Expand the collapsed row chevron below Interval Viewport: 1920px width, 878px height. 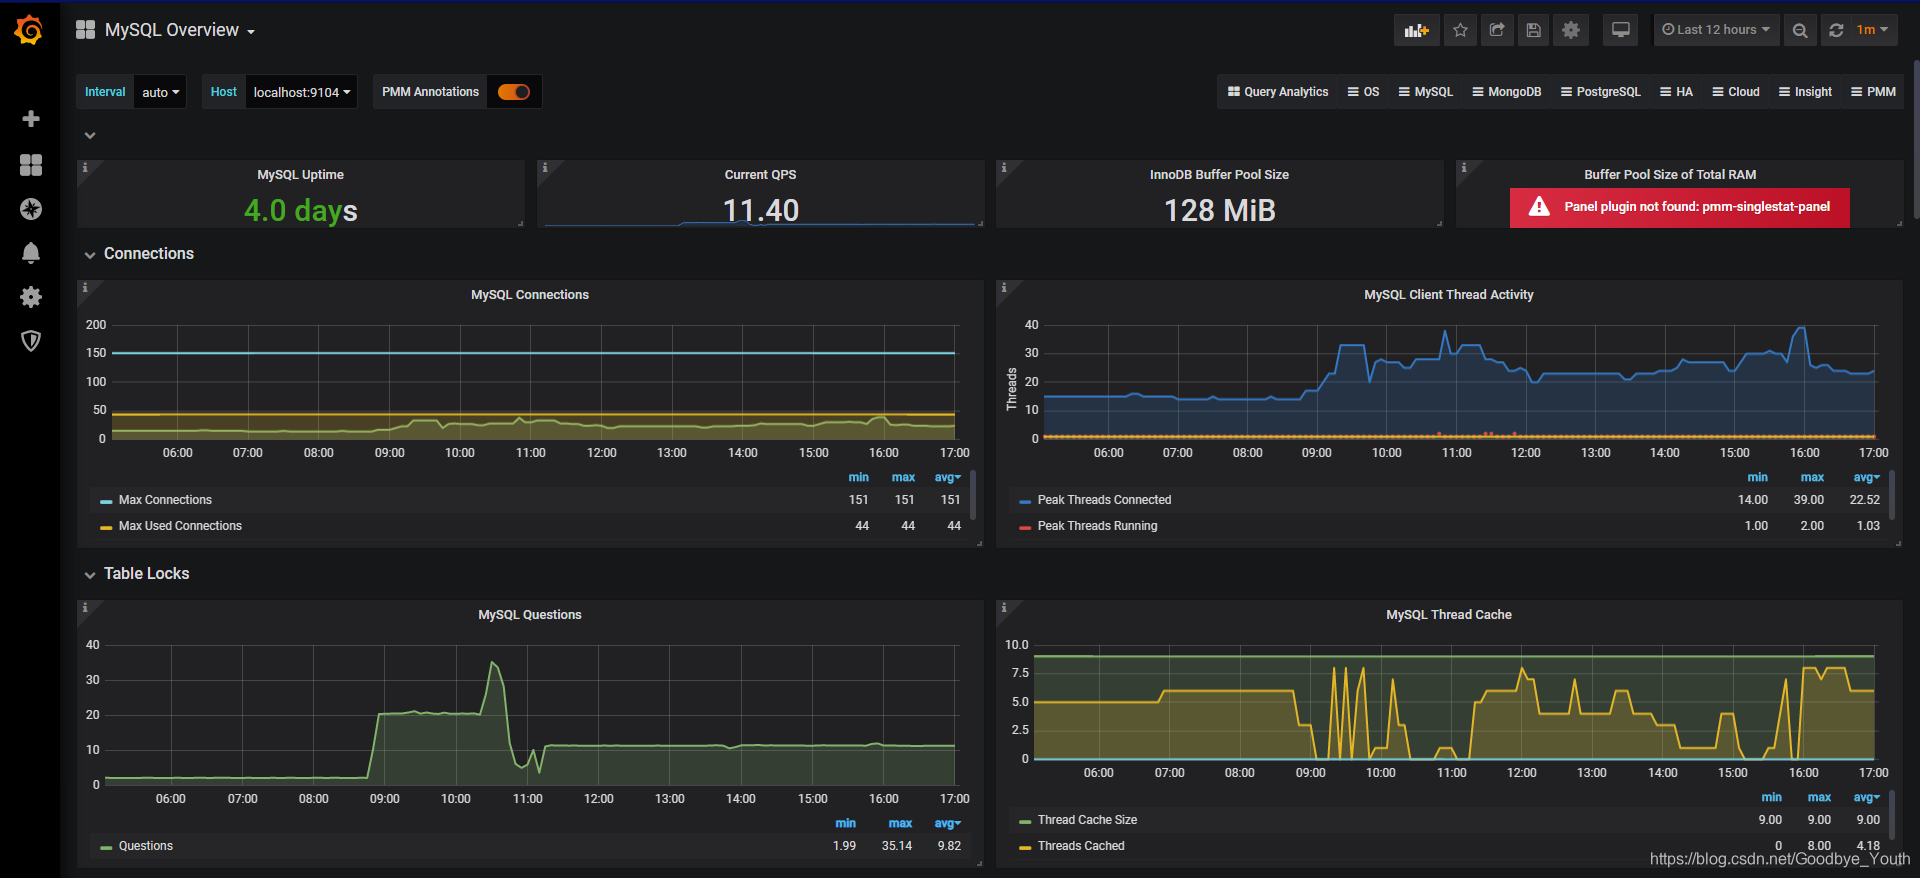point(90,135)
